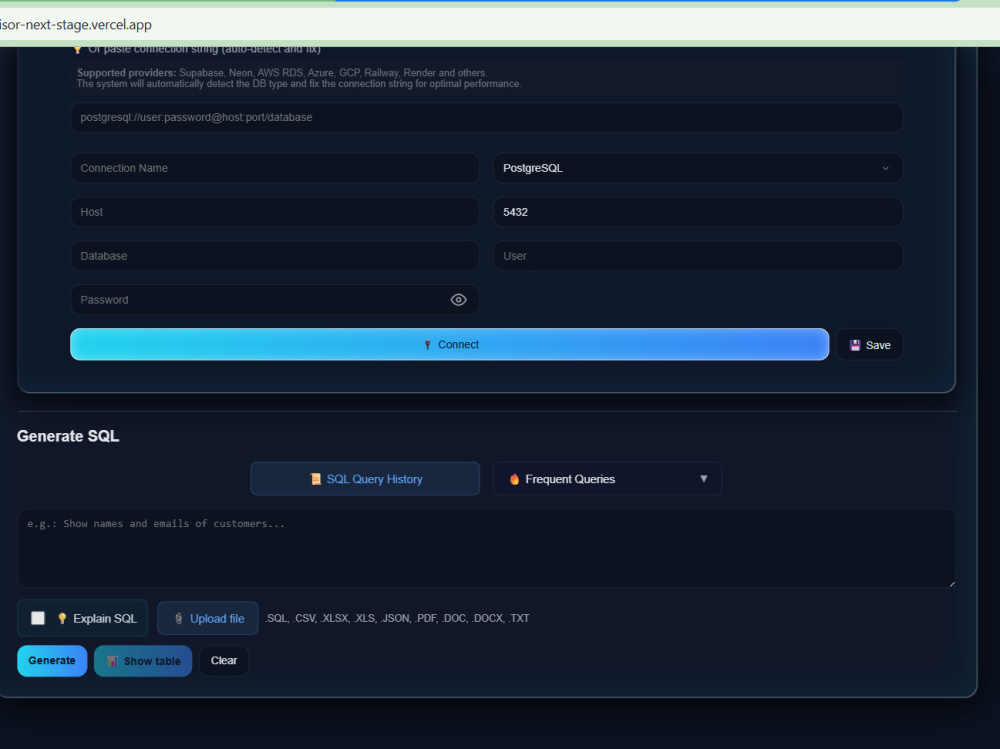Viewport: 1000px width, 749px height.
Task: Click the flame icon beside Frequent Queries
Action: pyautogui.click(x=515, y=479)
